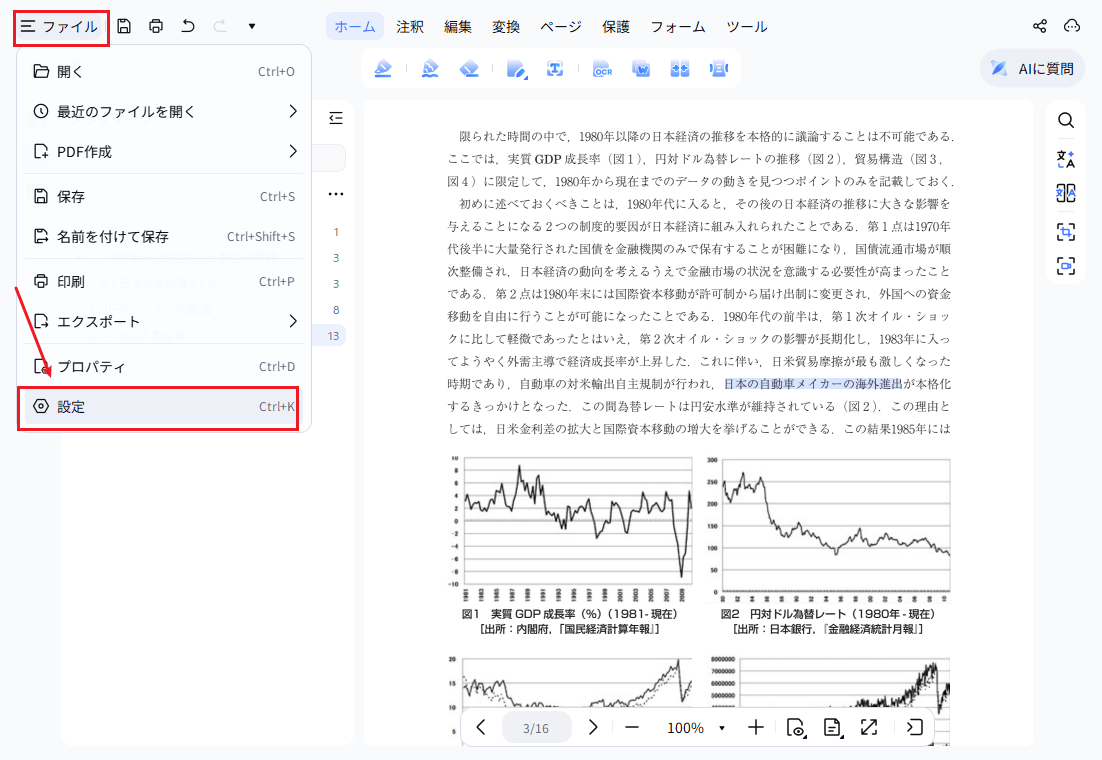Click the 図2 円対ドル為替レート chart
The height and width of the screenshot is (760, 1102).
point(829,528)
